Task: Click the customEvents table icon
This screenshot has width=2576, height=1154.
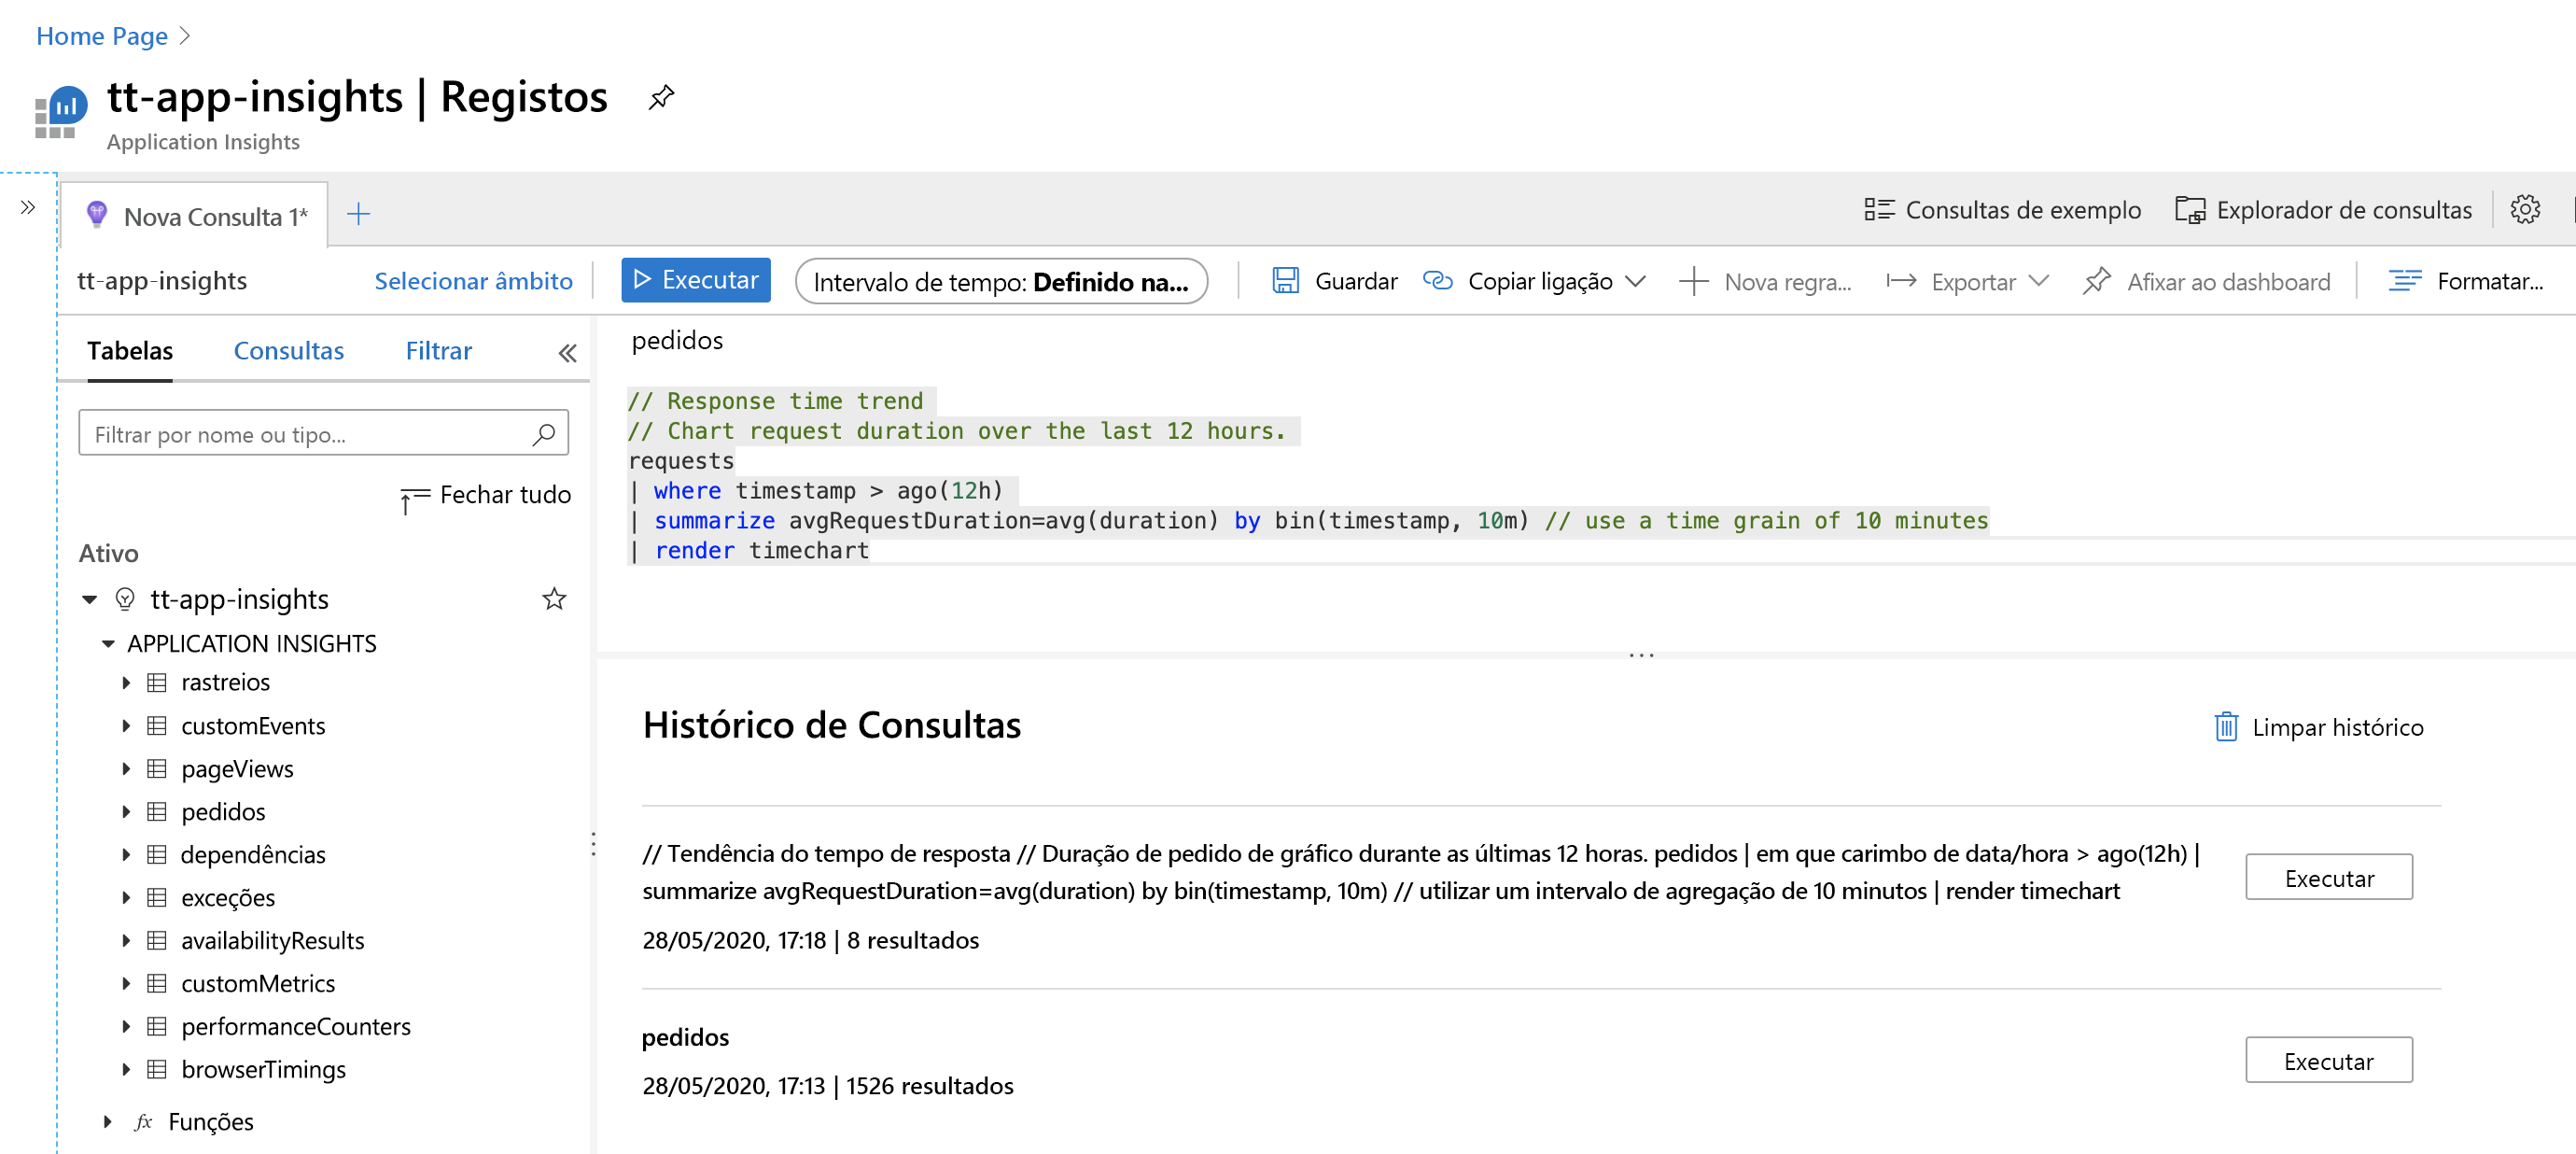Action: point(156,726)
